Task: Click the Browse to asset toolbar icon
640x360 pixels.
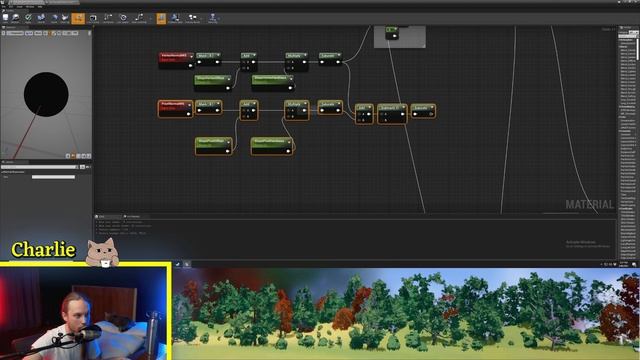Action: pyautogui.click(x=16, y=18)
